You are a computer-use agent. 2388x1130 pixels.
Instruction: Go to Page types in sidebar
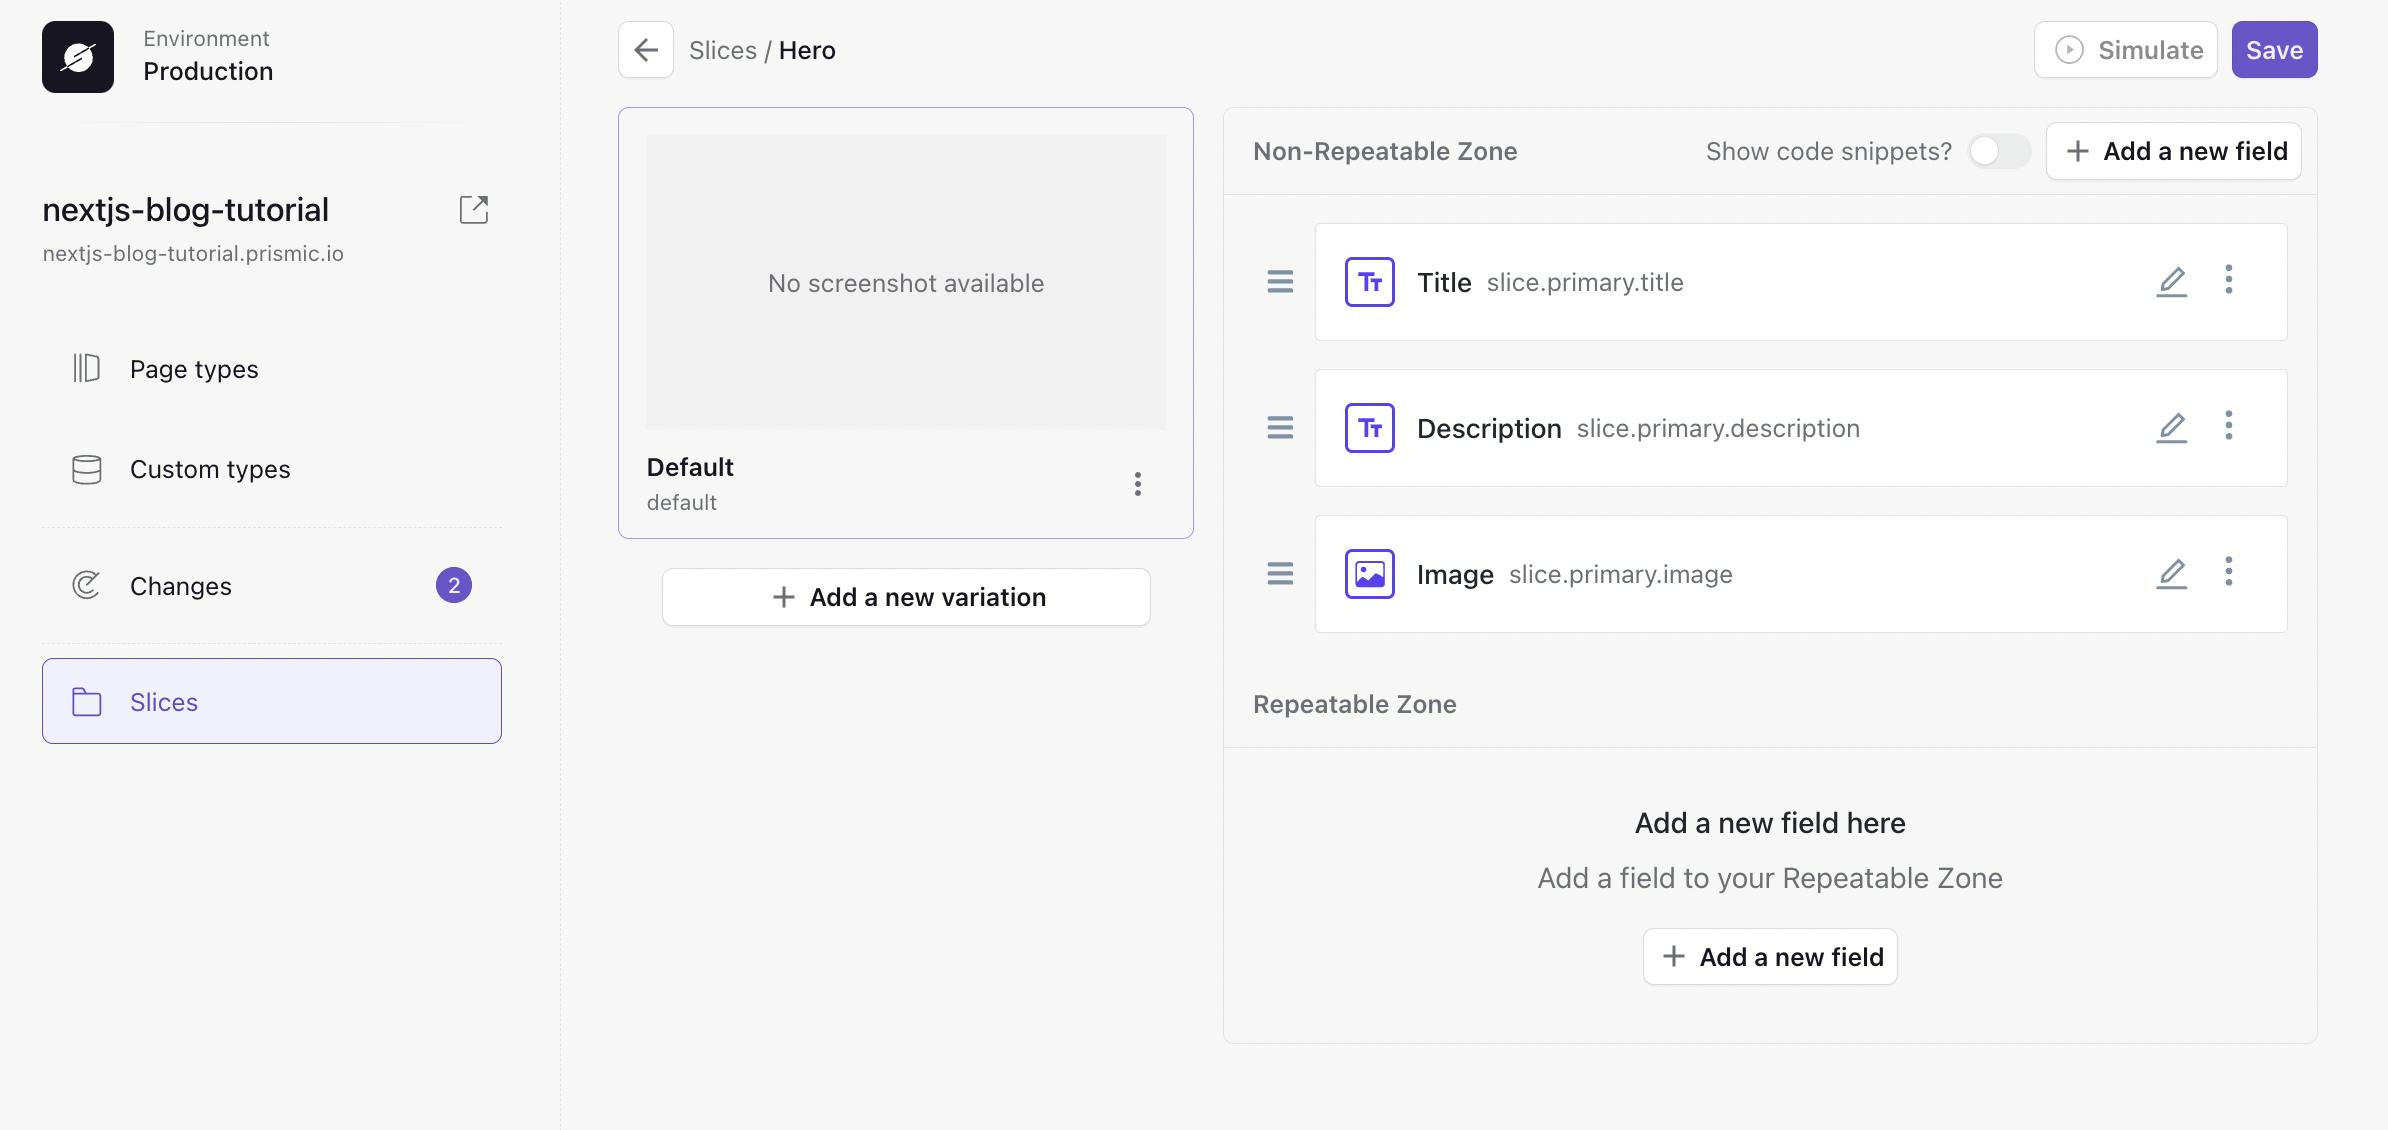pos(194,369)
